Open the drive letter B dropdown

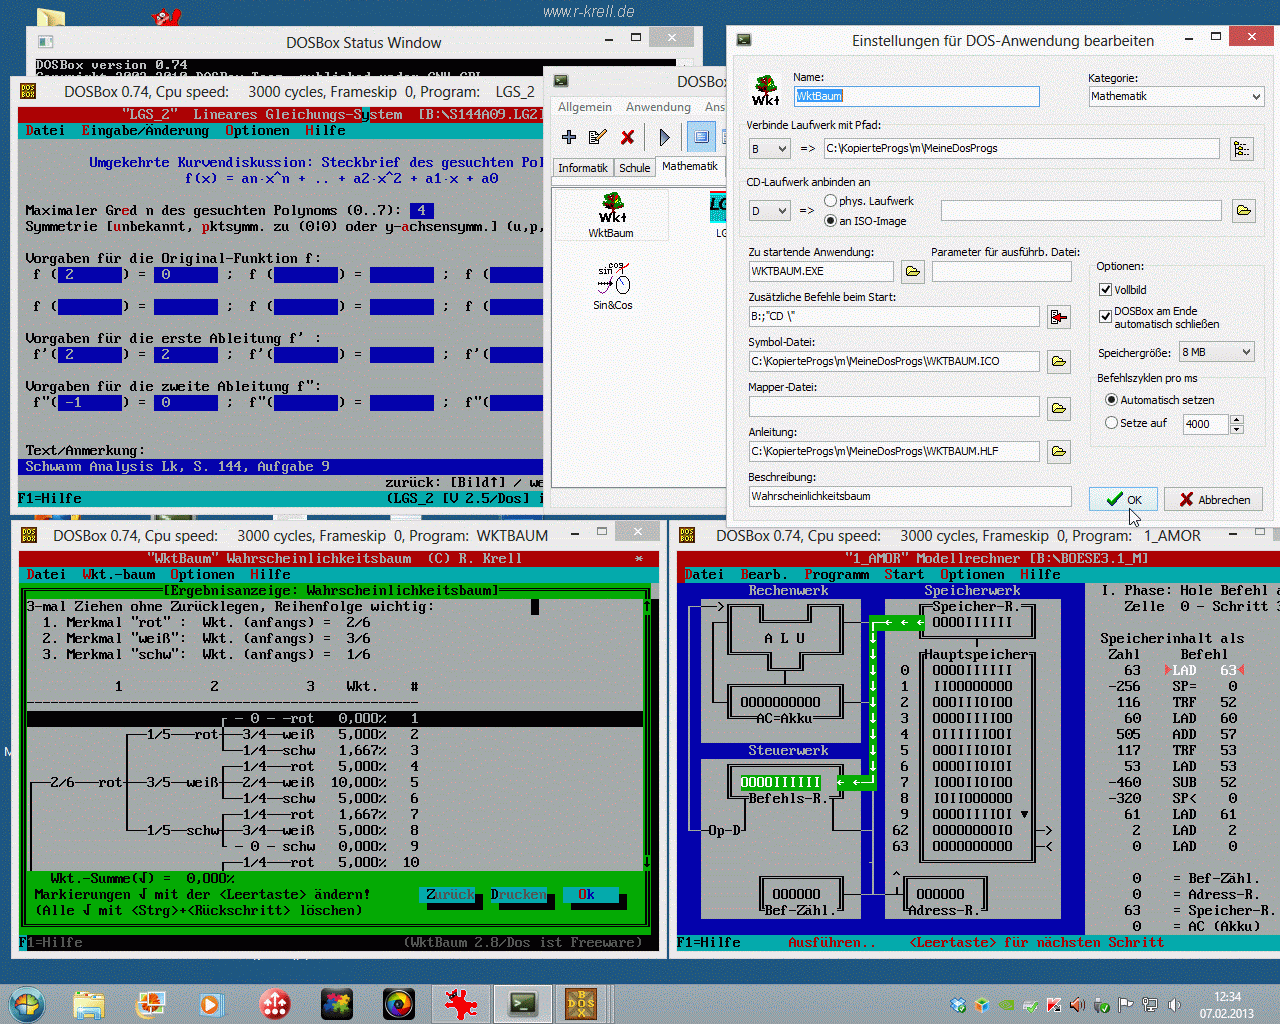click(x=770, y=149)
